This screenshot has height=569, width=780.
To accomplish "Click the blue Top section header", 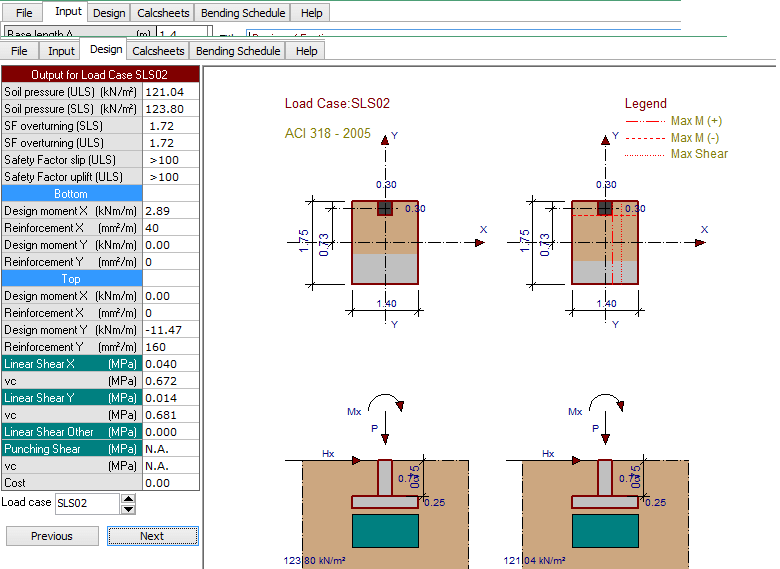I will click(72, 279).
